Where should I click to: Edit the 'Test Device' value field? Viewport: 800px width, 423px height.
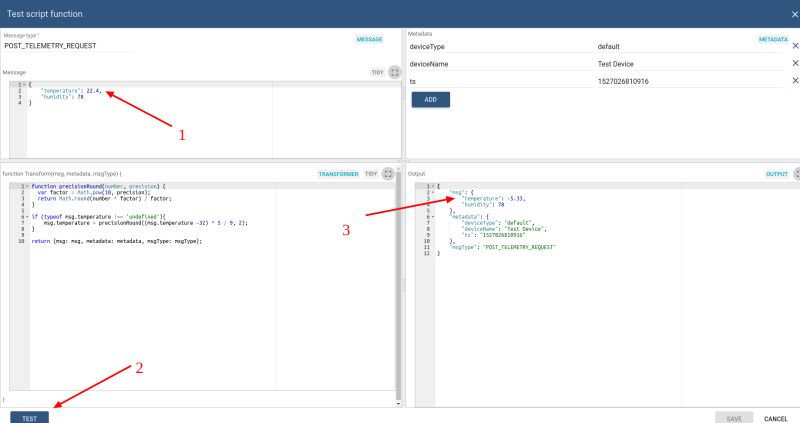coord(690,64)
